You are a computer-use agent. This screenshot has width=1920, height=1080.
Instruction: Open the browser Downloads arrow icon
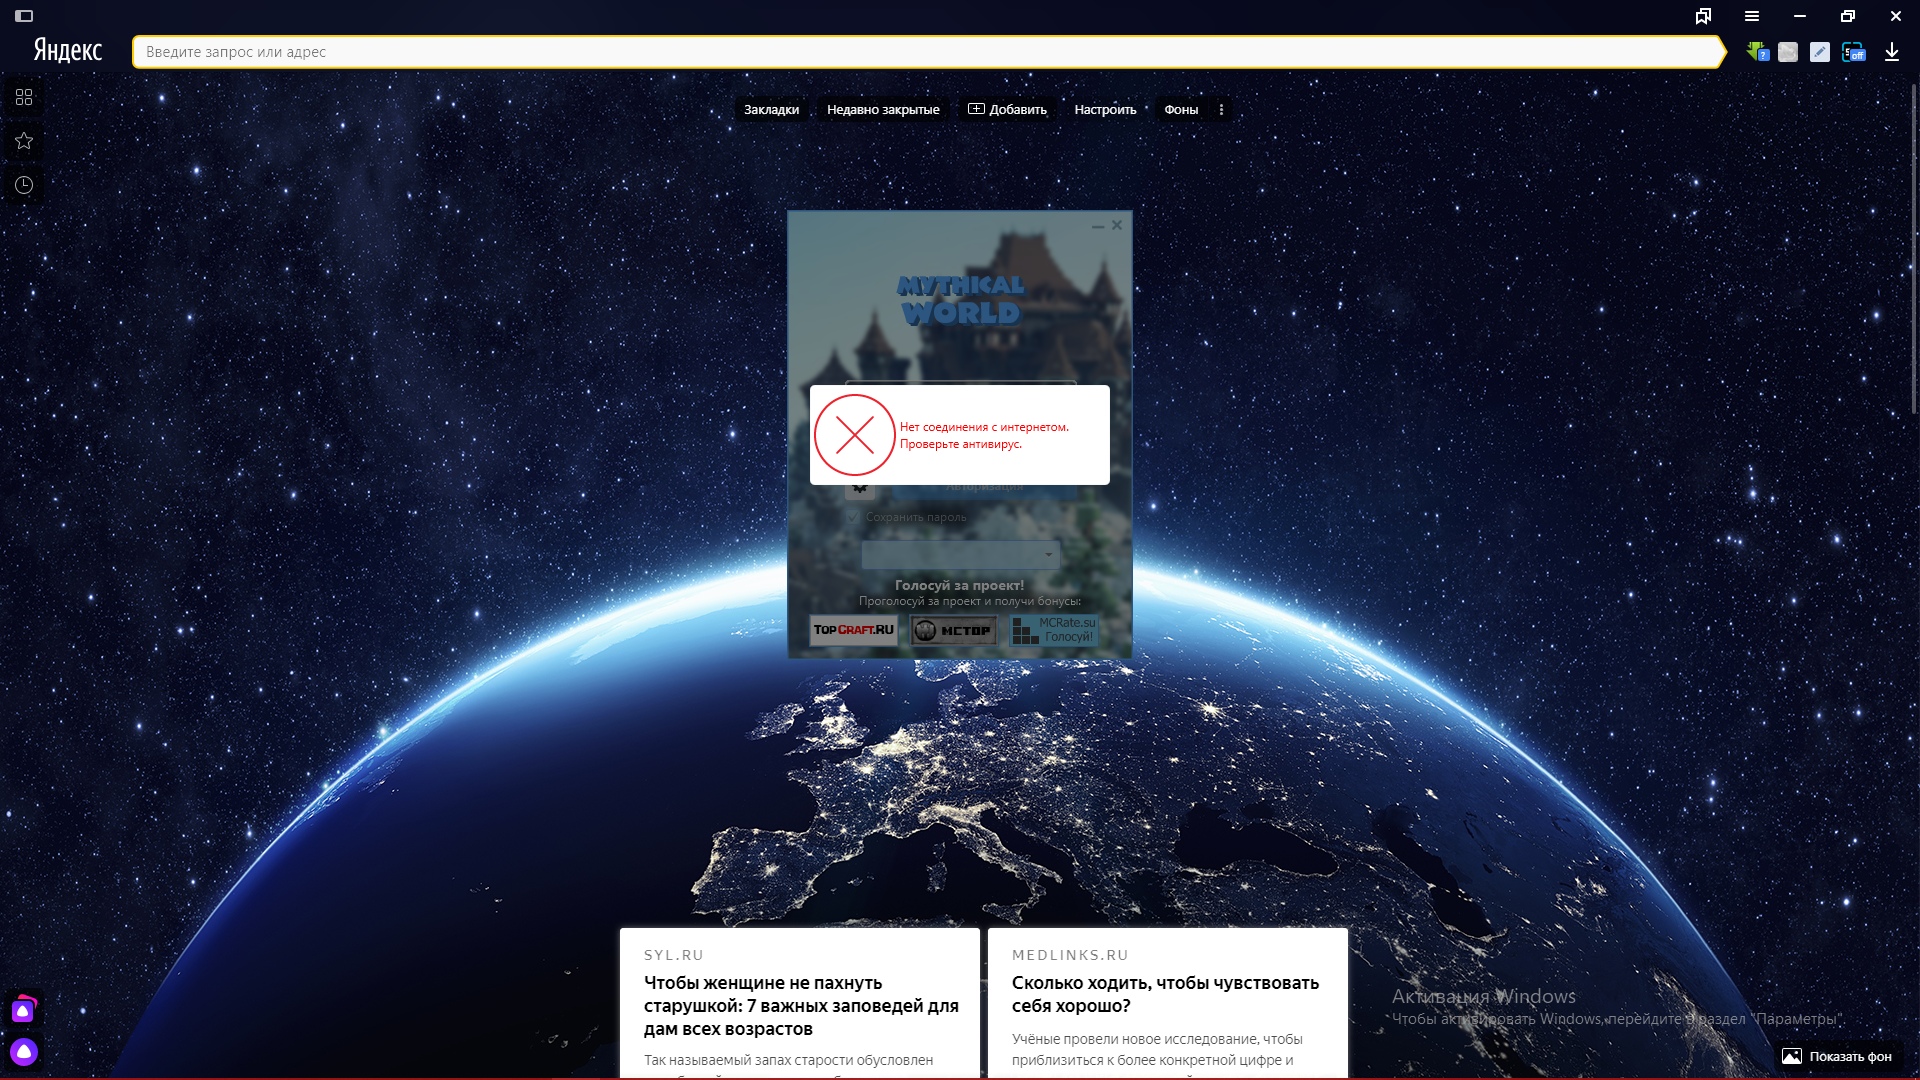[x=1892, y=52]
